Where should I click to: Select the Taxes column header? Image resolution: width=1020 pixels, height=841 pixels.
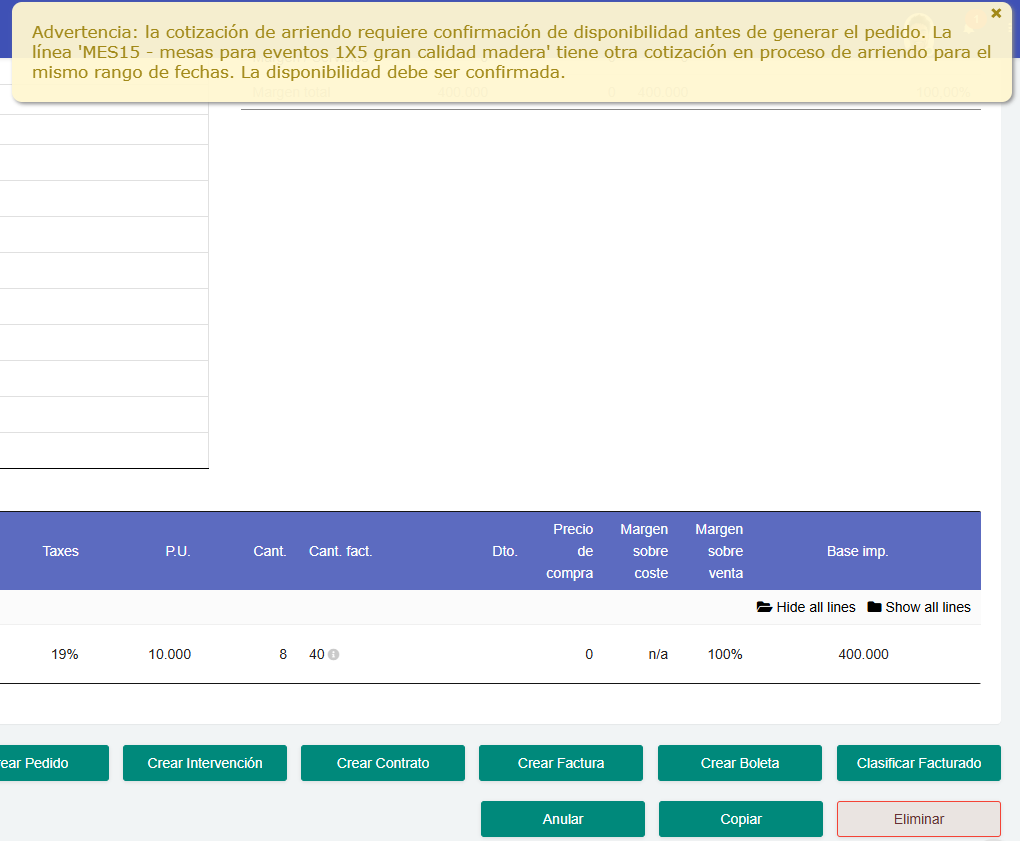[x=60, y=551]
